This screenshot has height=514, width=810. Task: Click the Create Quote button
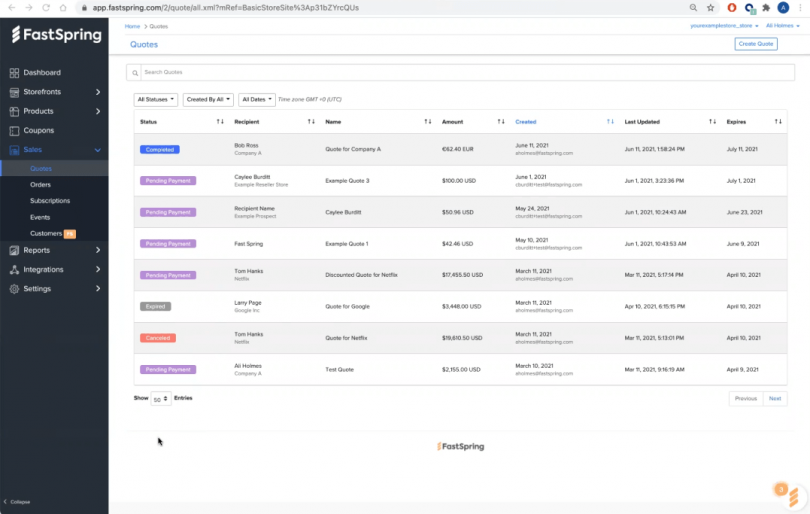[756, 44]
